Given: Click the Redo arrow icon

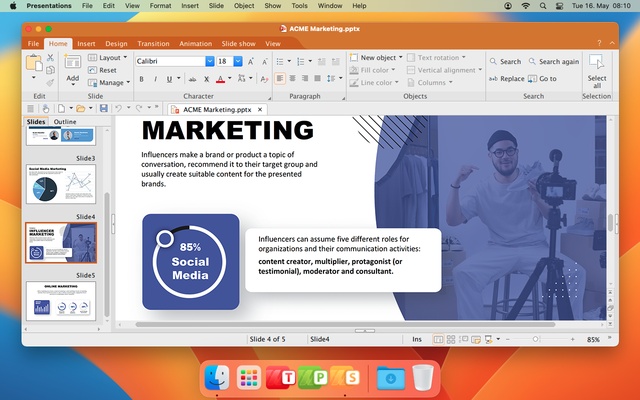Looking at the screenshot, I should [139, 108].
